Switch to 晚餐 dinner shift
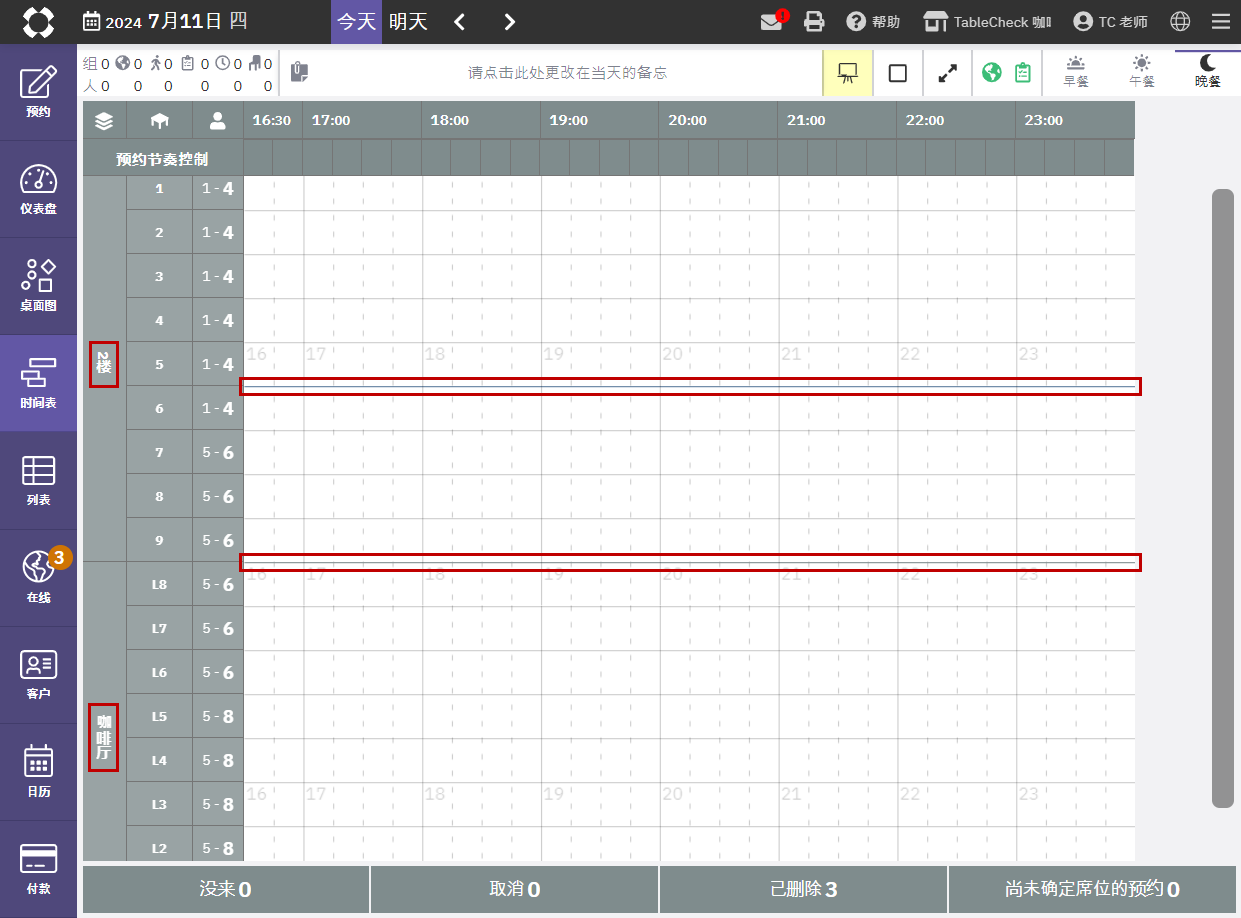The height and width of the screenshot is (918, 1241). point(1208,72)
